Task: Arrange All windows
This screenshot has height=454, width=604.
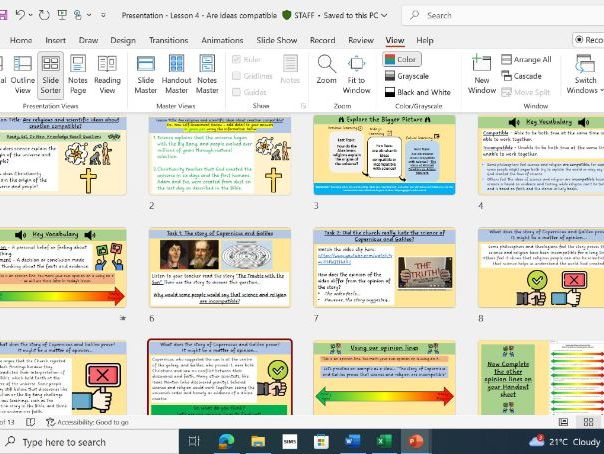Action: pyautogui.click(x=526, y=59)
